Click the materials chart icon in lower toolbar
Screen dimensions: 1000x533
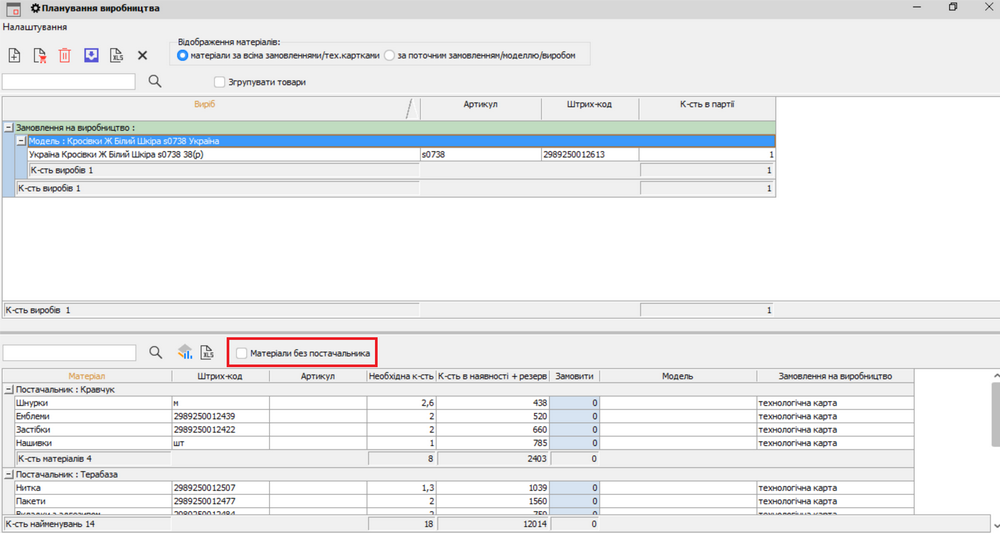point(185,352)
